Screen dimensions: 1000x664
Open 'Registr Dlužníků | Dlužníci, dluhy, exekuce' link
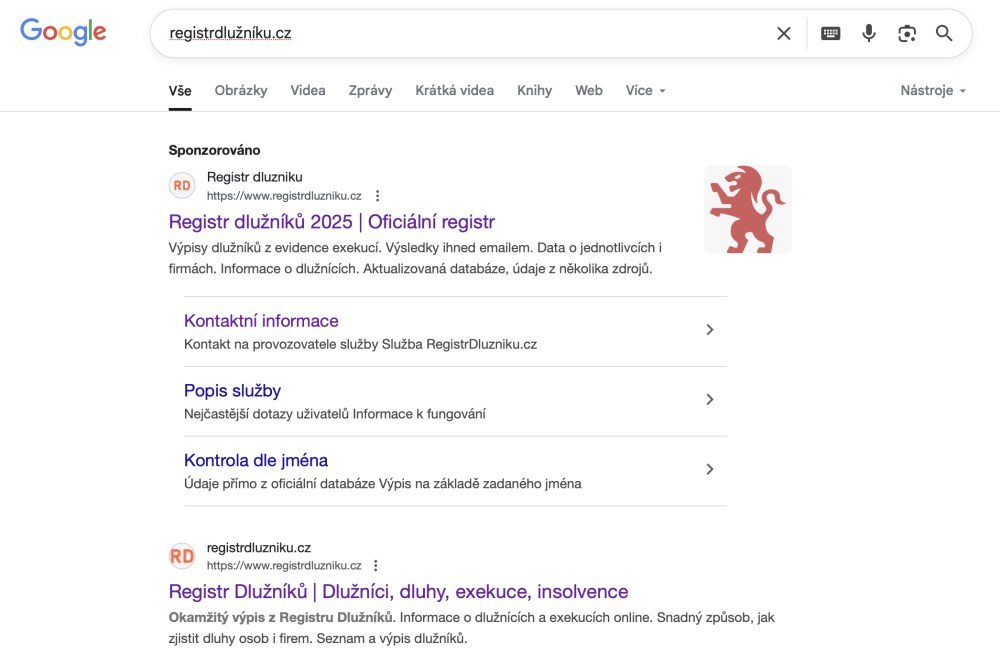click(398, 592)
